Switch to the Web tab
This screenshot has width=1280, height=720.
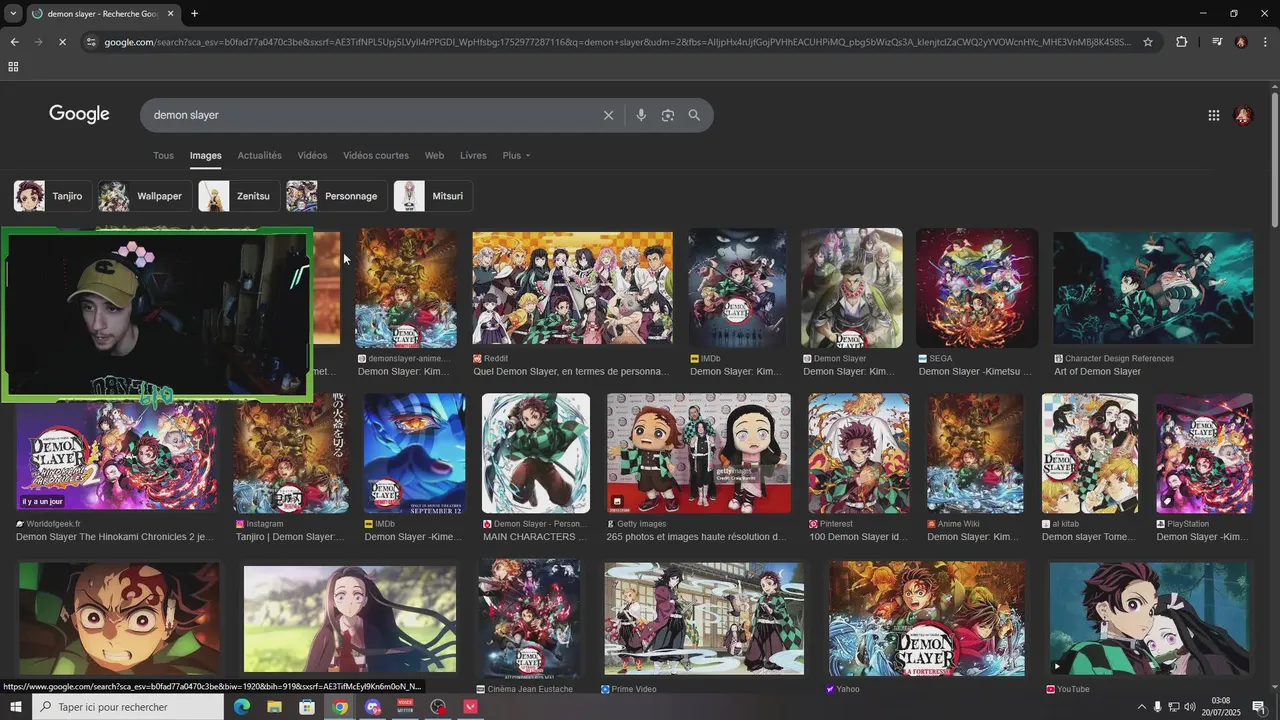tap(434, 156)
